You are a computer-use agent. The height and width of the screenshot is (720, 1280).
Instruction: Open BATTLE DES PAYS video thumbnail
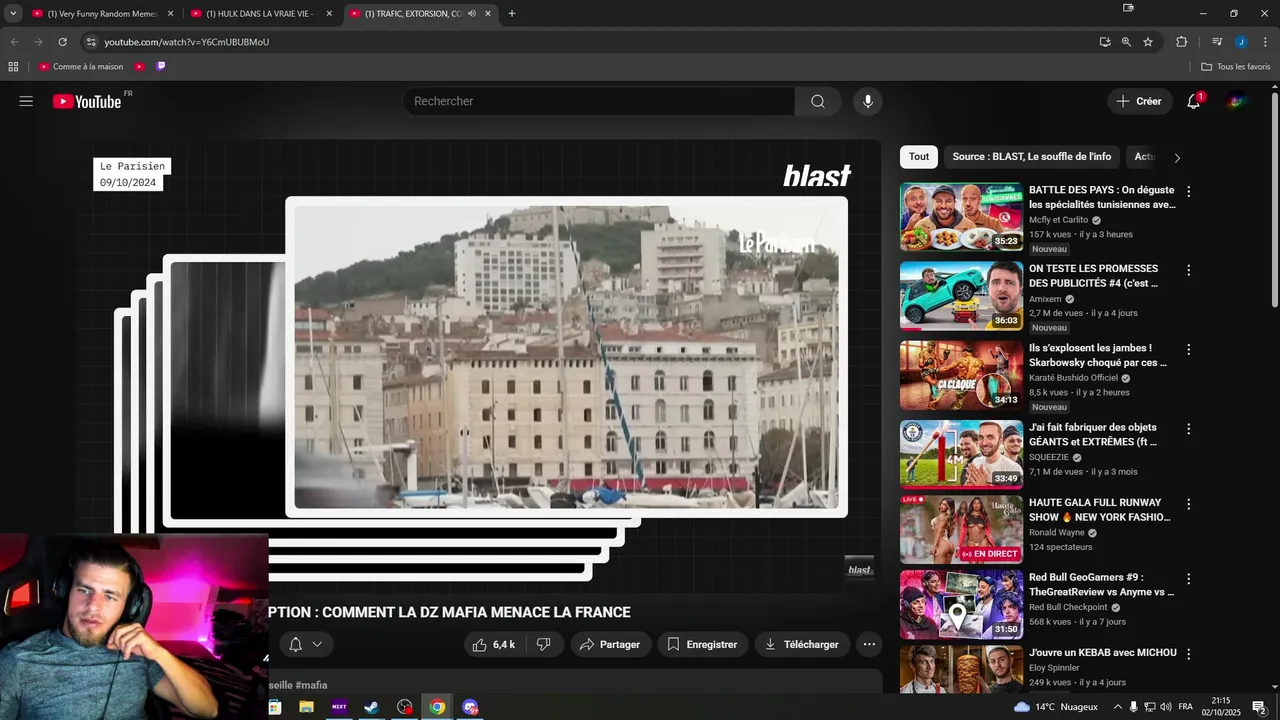(961, 216)
